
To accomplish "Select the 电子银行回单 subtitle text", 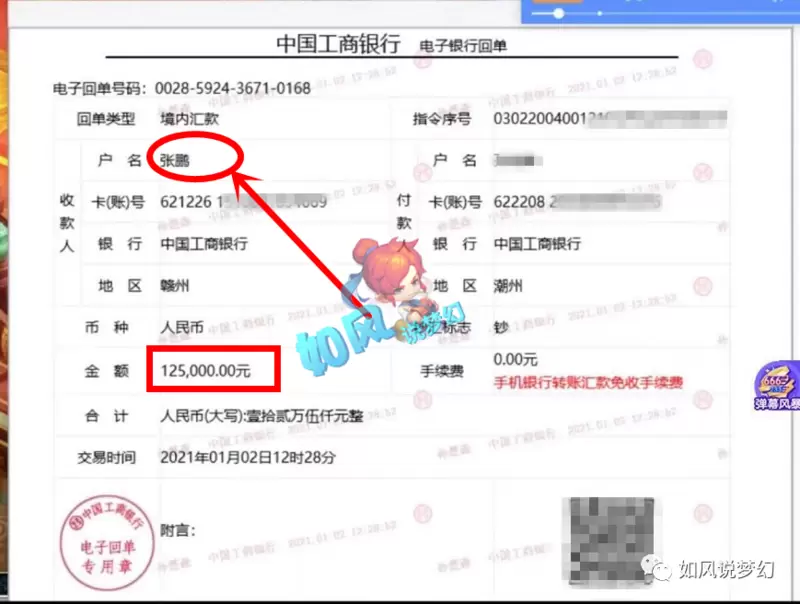I will pyautogui.click(x=463, y=46).
